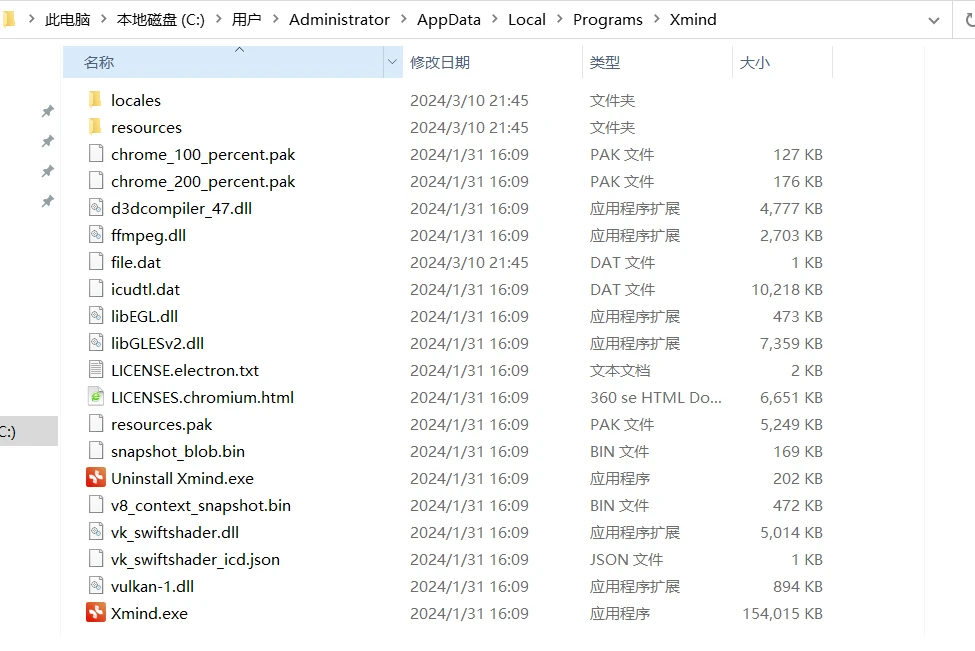Go to 此电脑 in the breadcrumb
The image size is (975, 651).
click(x=67, y=20)
